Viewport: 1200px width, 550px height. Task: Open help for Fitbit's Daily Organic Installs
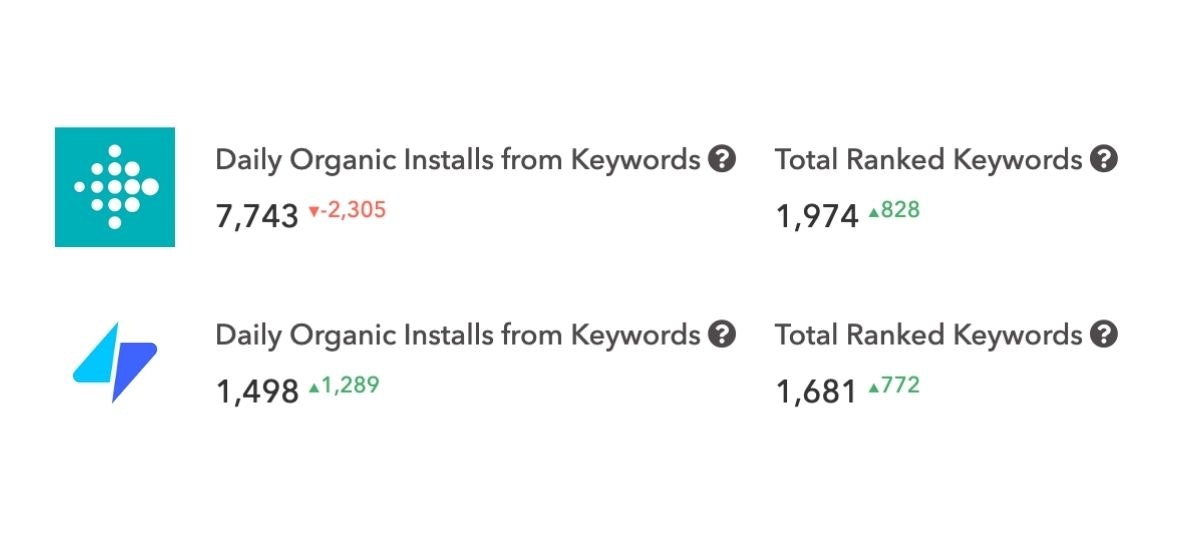pos(722,159)
